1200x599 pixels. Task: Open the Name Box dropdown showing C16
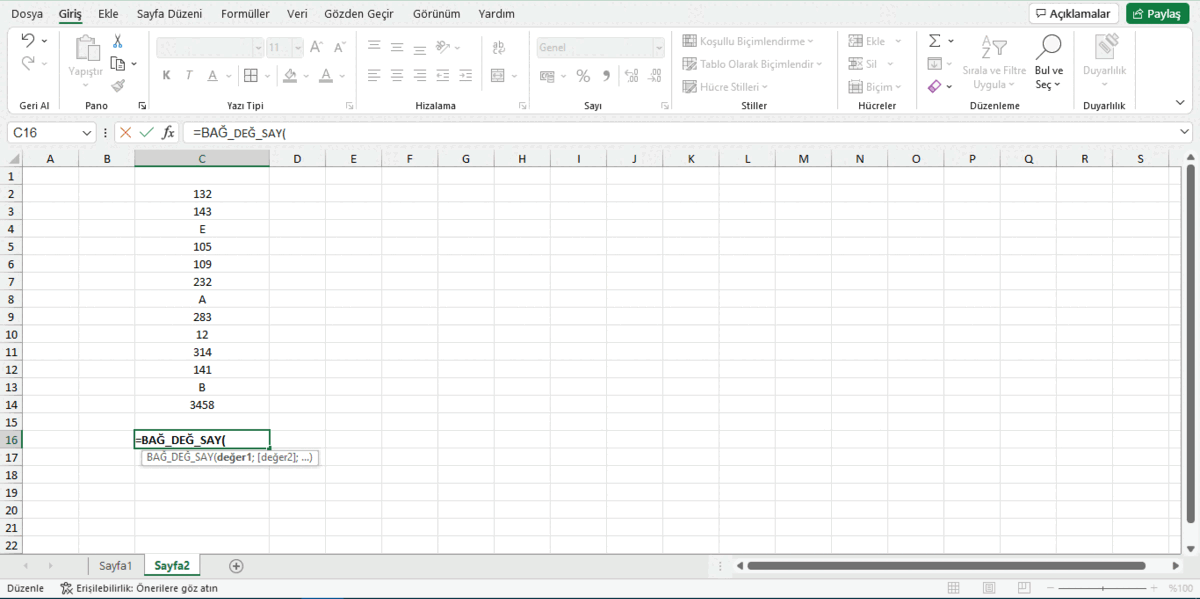(x=85, y=131)
